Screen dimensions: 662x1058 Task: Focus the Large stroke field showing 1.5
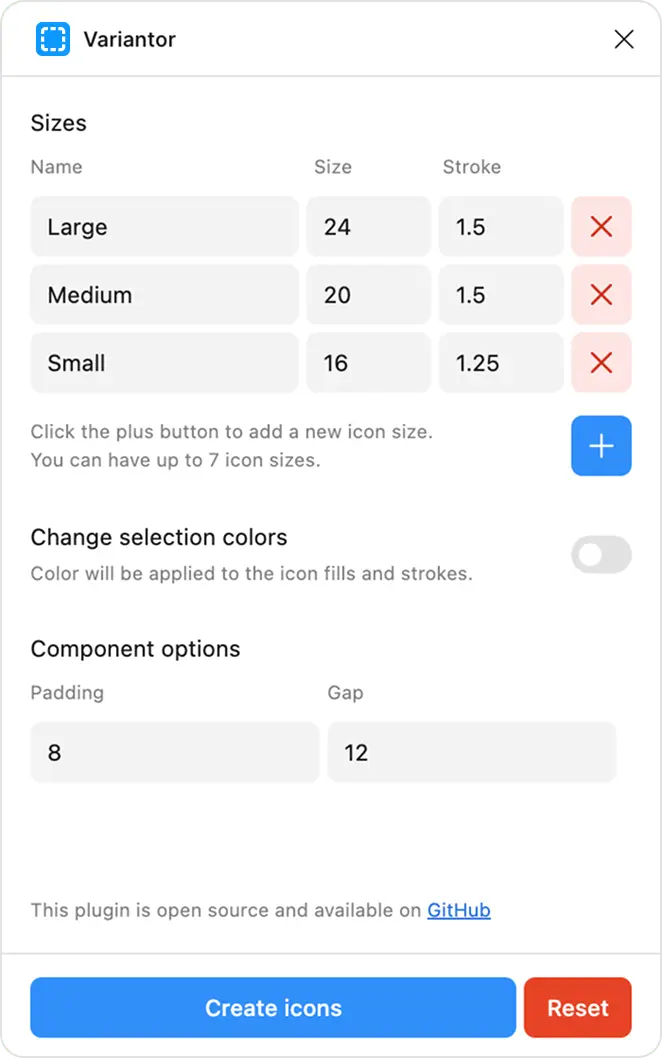tap(501, 227)
